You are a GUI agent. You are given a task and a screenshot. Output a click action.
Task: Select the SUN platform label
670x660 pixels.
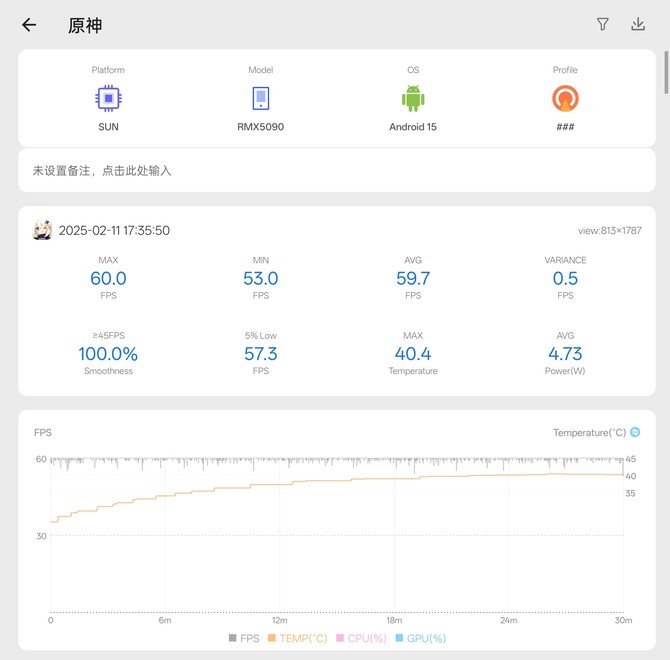[x=108, y=127]
